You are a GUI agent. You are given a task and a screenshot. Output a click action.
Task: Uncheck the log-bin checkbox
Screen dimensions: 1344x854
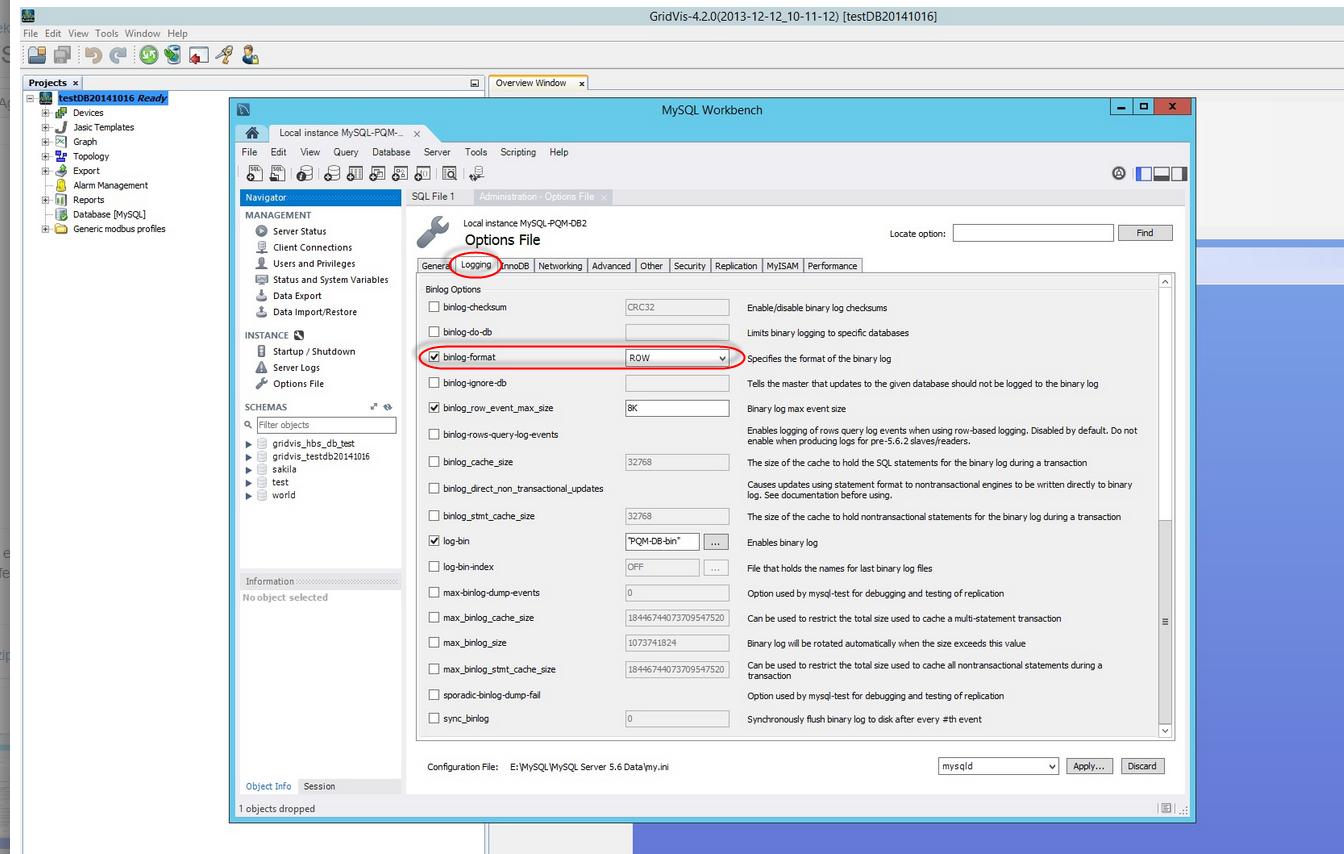[434, 541]
